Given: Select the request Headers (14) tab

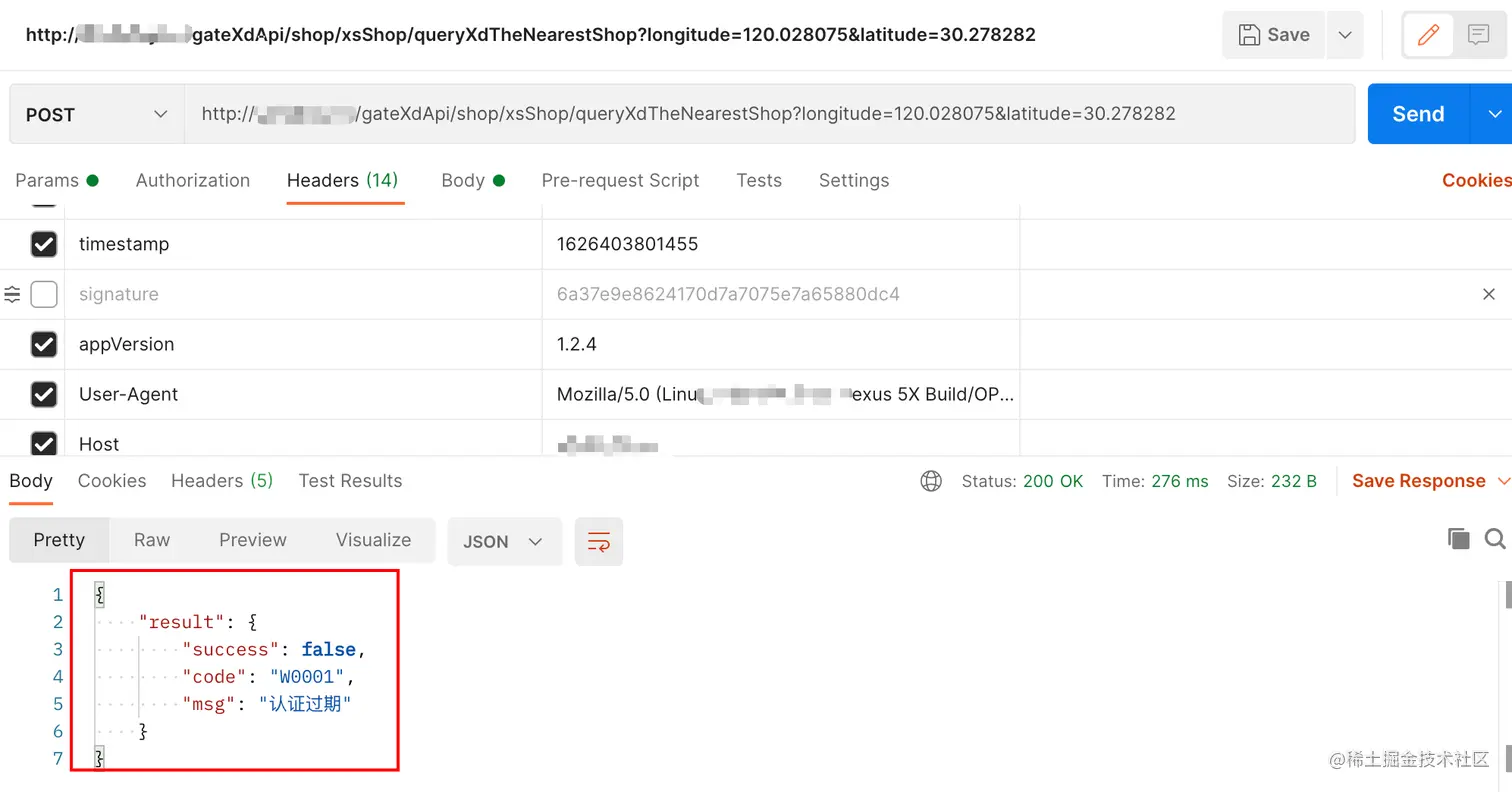Looking at the screenshot, I should pos(343,180).
